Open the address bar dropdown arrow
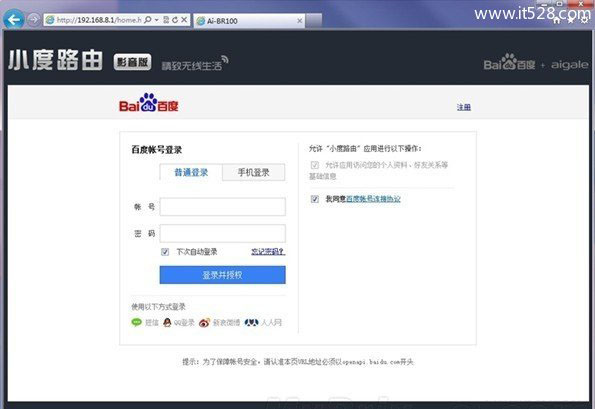This screenshot has height=409, width=595. [156, 20]
